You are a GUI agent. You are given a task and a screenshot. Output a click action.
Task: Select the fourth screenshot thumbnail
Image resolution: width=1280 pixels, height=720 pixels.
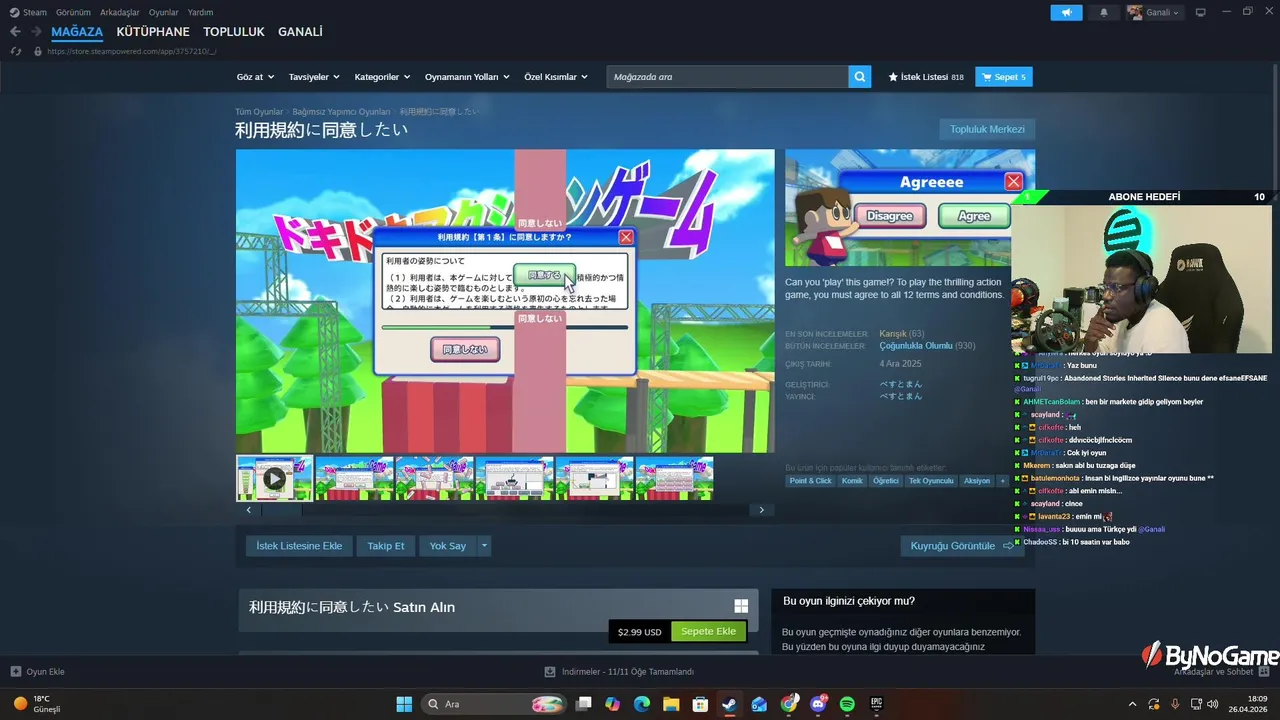pyautogui.click(x=514, y=478)
